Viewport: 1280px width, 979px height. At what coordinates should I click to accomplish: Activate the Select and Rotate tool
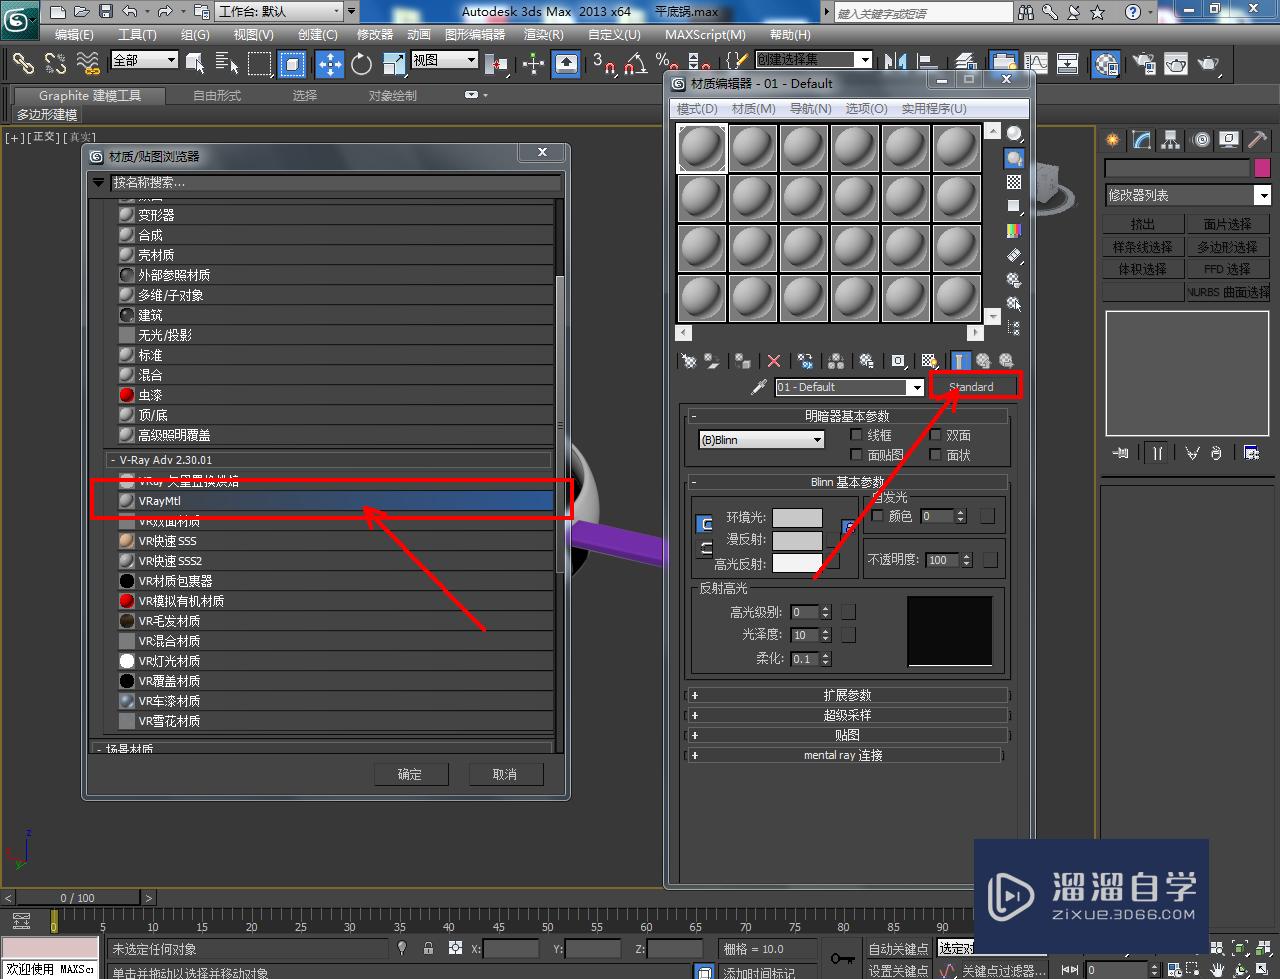pyautogui.click(x=362, y=64)
